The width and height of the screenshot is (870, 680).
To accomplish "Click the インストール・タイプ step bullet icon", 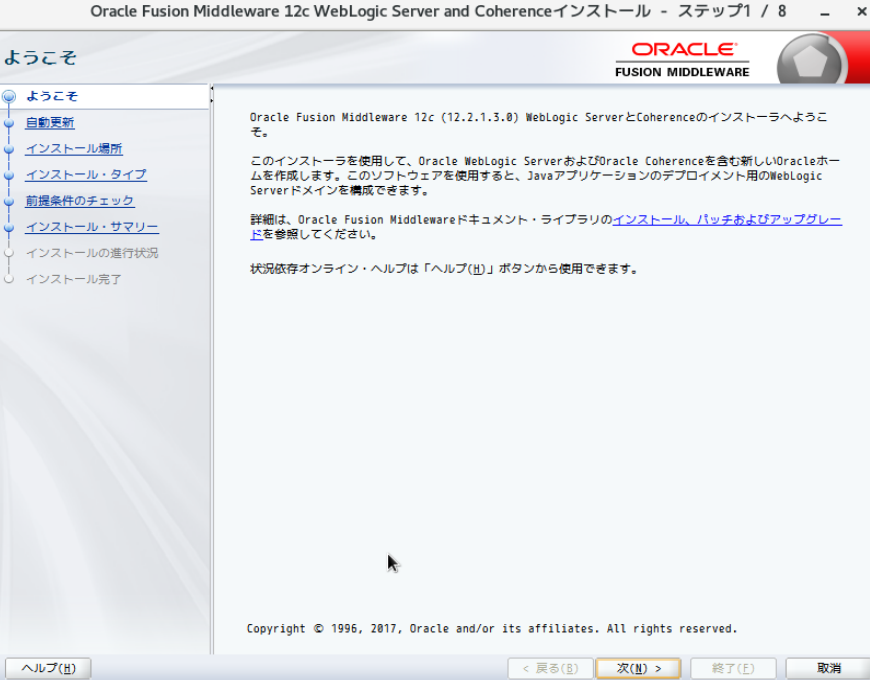I will pyautogui.click(x=9, y=175).
